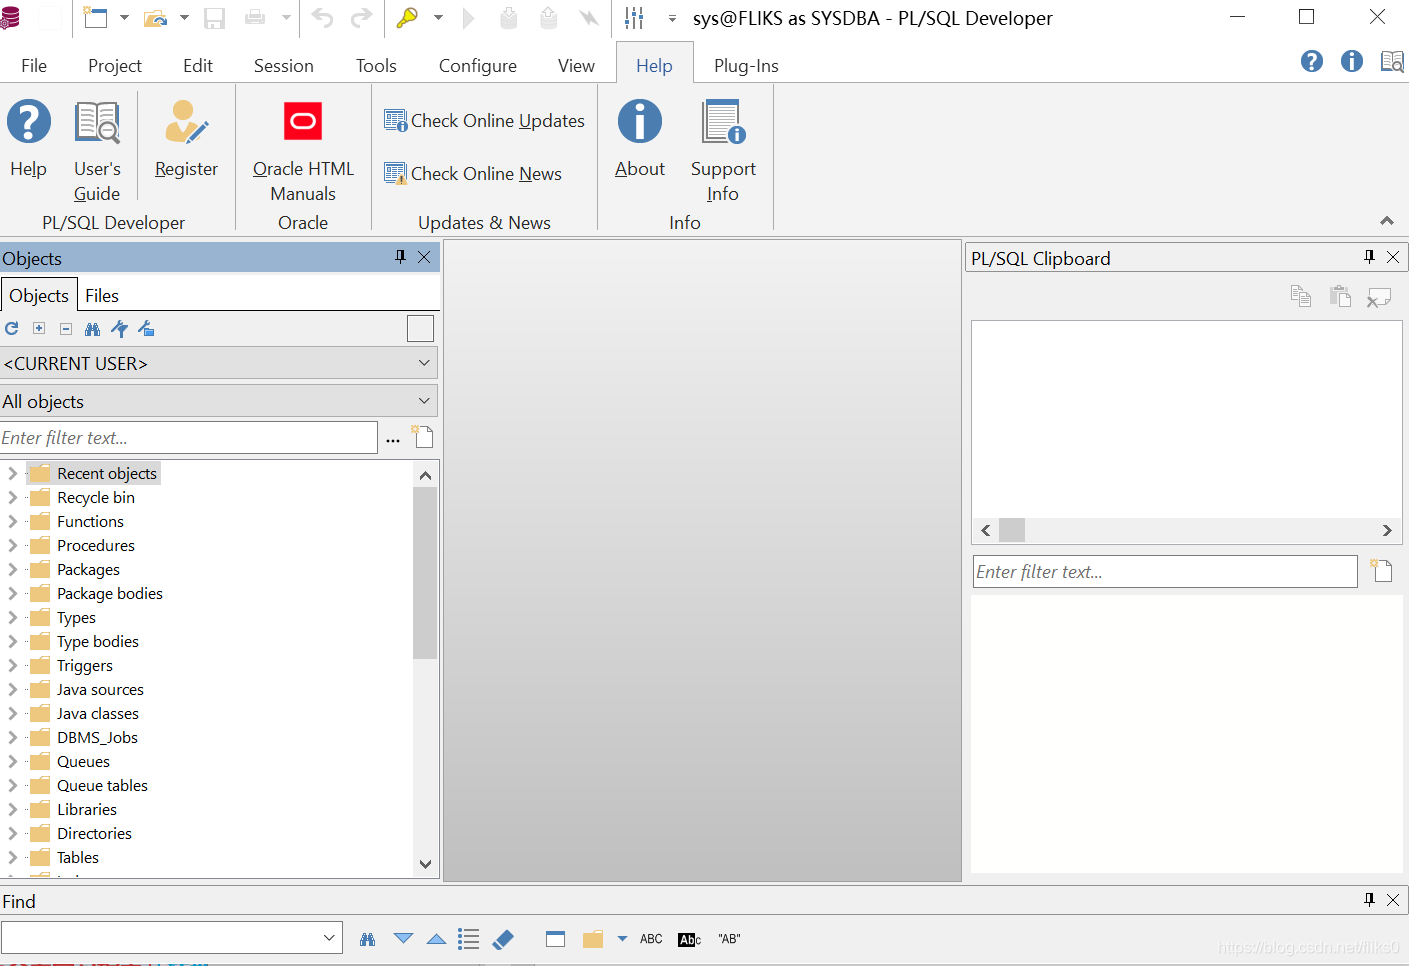Click the expand-all plus icon in Objects toolbar
The image size is (1409, 966).
(39, 328)
